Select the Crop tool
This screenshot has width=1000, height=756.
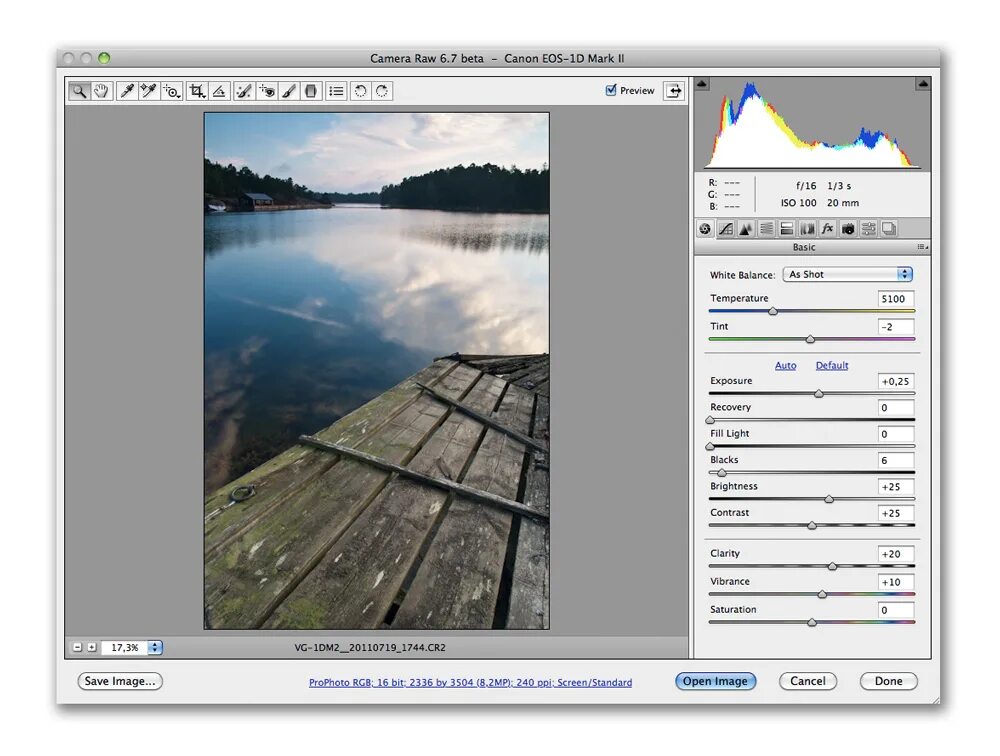click(197, 91)
